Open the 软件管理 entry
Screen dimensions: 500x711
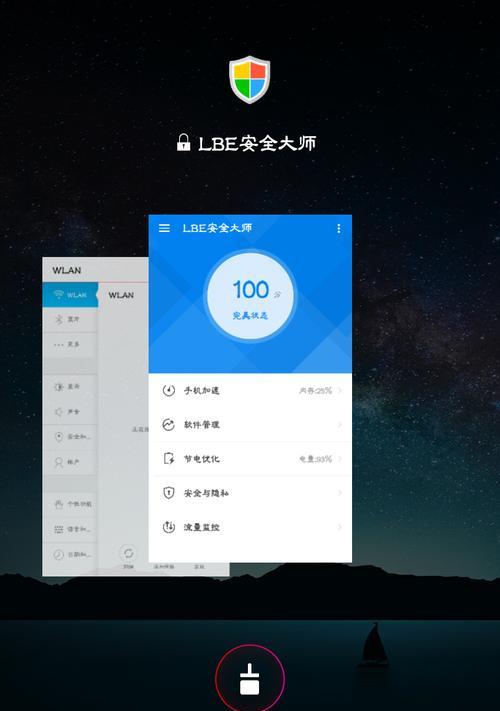click(250, 424)
